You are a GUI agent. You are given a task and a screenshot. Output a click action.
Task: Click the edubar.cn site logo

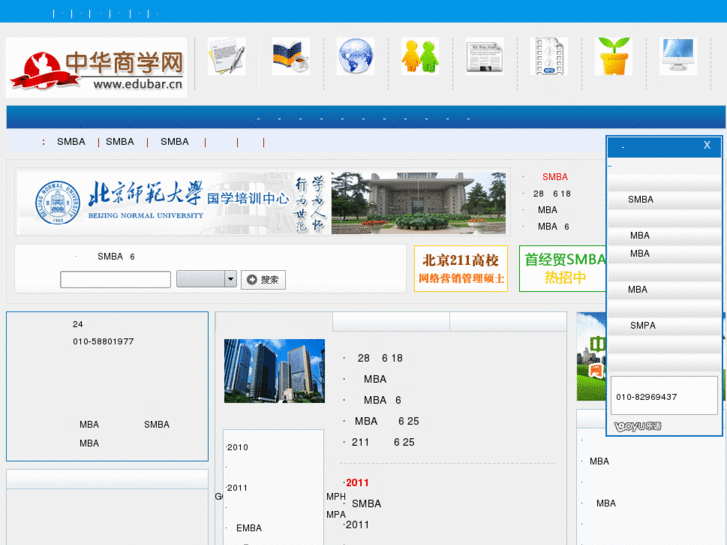click(x=96, y=68)
